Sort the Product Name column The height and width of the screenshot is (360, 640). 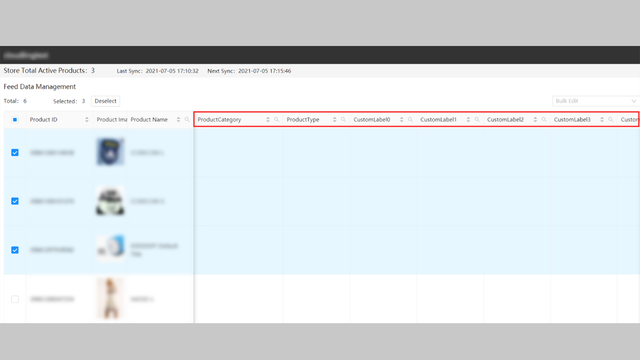click(x=178, y=120)
